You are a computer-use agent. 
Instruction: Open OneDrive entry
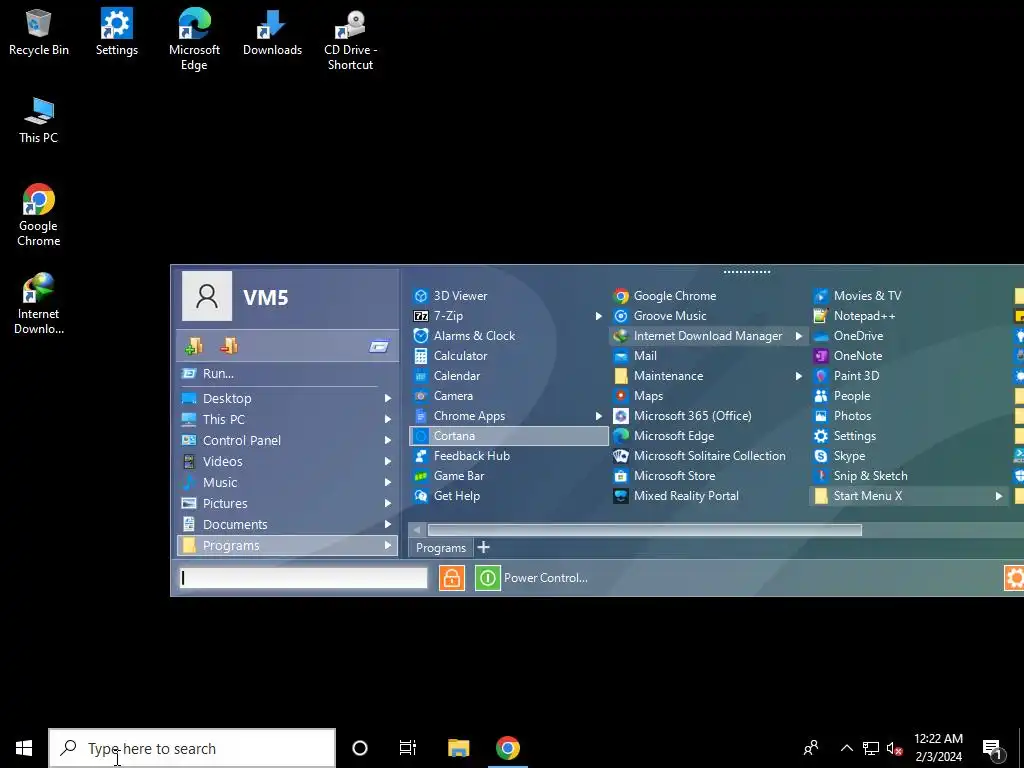pyautogui.click(x=909, y=336)
